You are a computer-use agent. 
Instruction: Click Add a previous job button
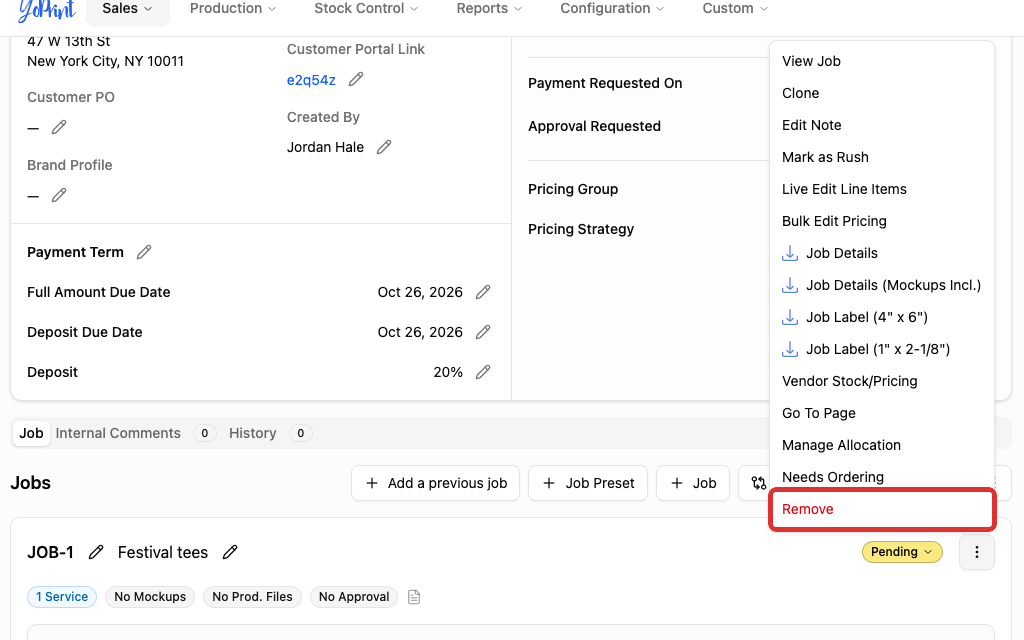click(x=435, y=483)
